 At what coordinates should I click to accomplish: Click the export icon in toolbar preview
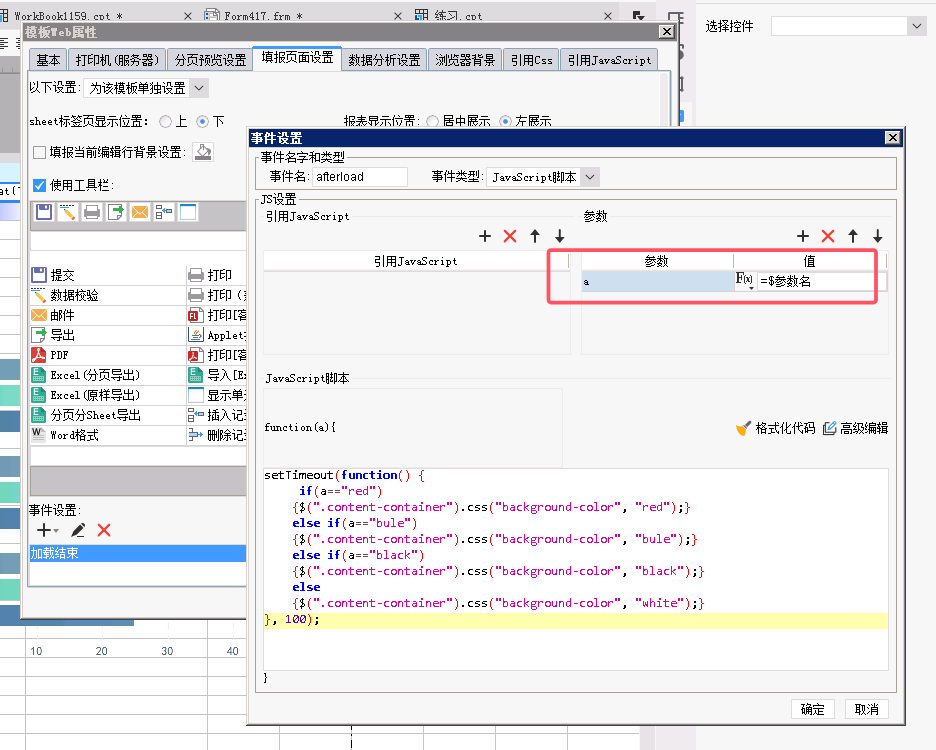pyautogui.click(x=116, y=212)
